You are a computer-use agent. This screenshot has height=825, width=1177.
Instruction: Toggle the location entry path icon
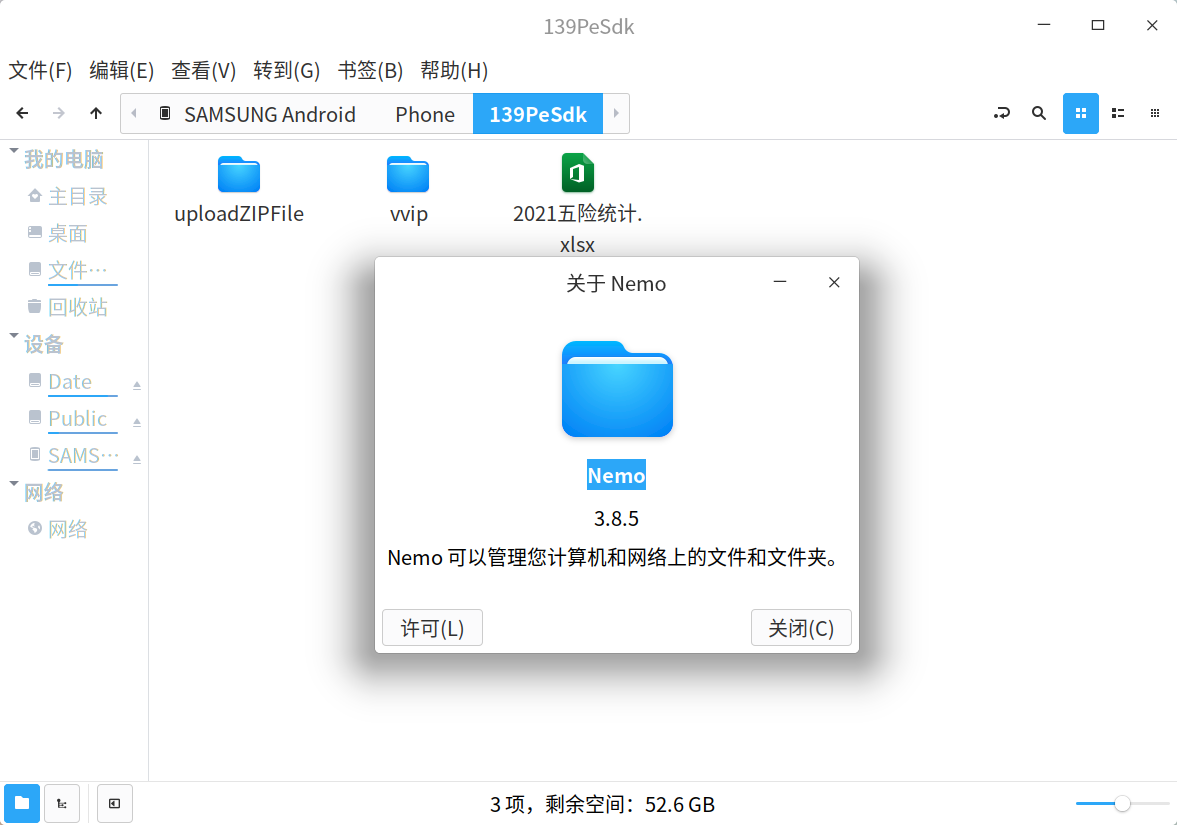coord(1001,113)
